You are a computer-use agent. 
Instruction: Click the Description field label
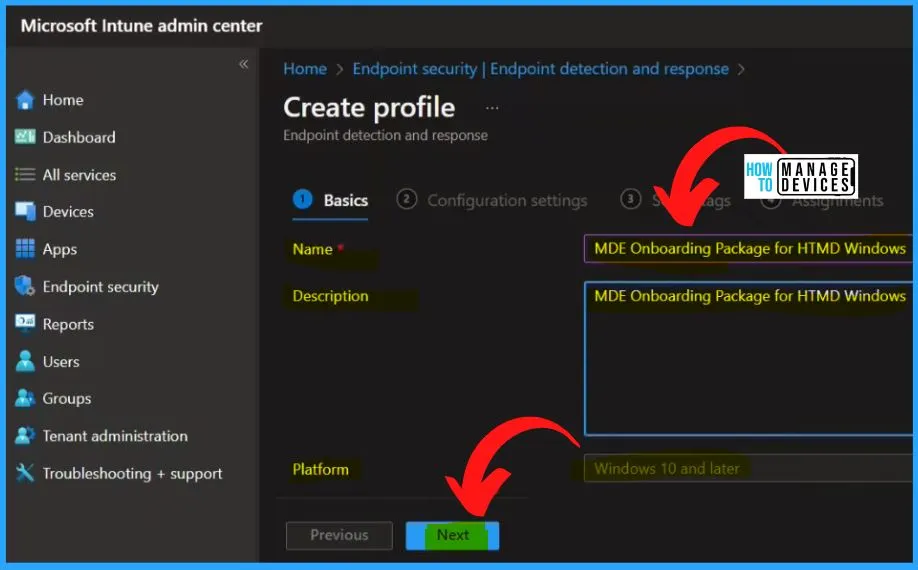click(330, 296)
